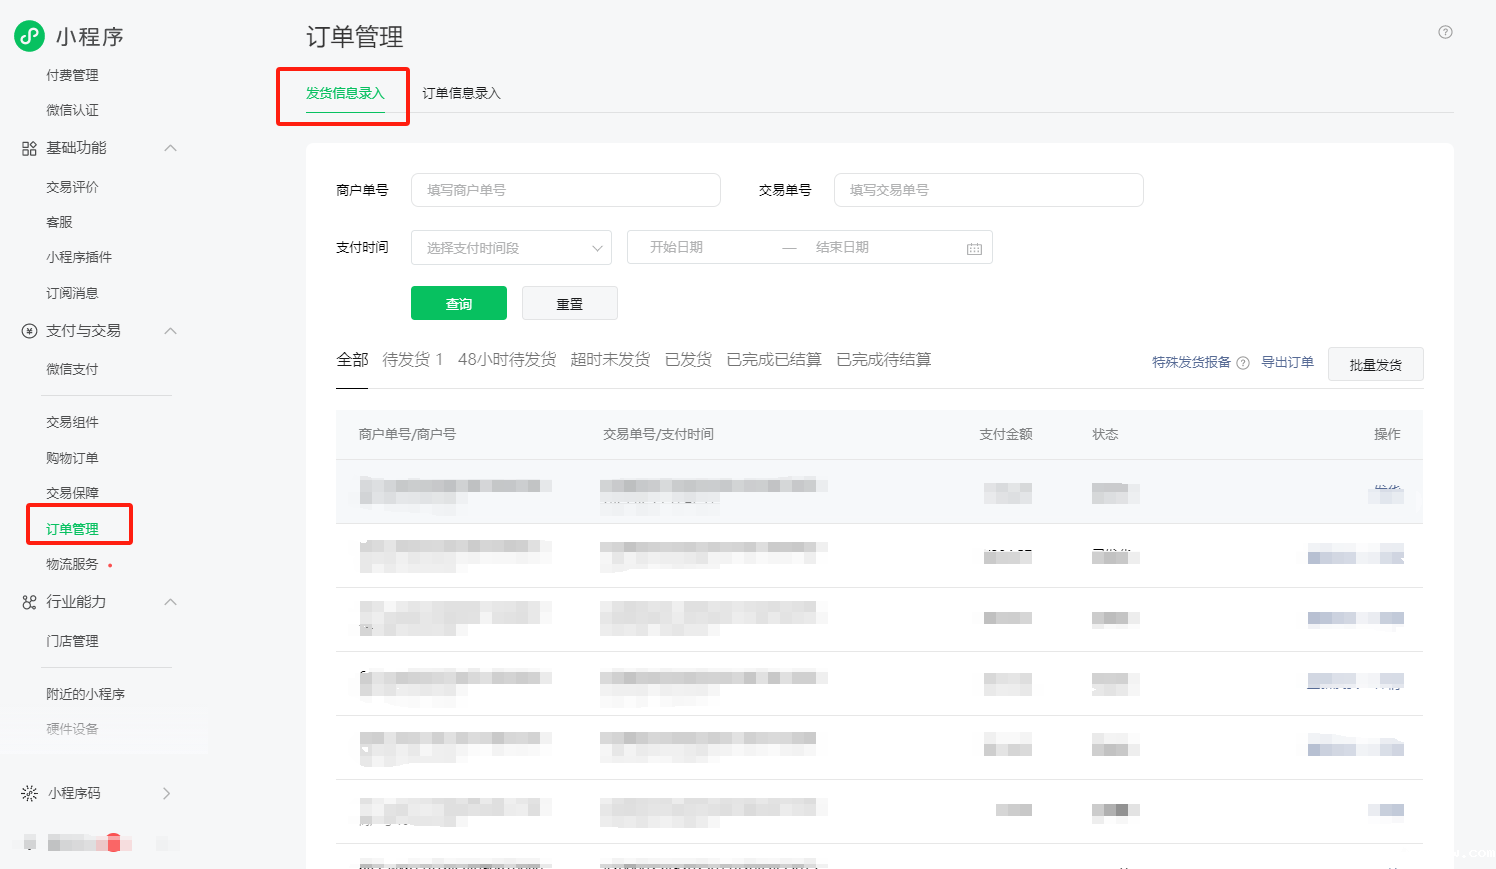Open 物流服务 in the sidebar
The width and height of the screenshot is (1496, 869).
point(72,564)
